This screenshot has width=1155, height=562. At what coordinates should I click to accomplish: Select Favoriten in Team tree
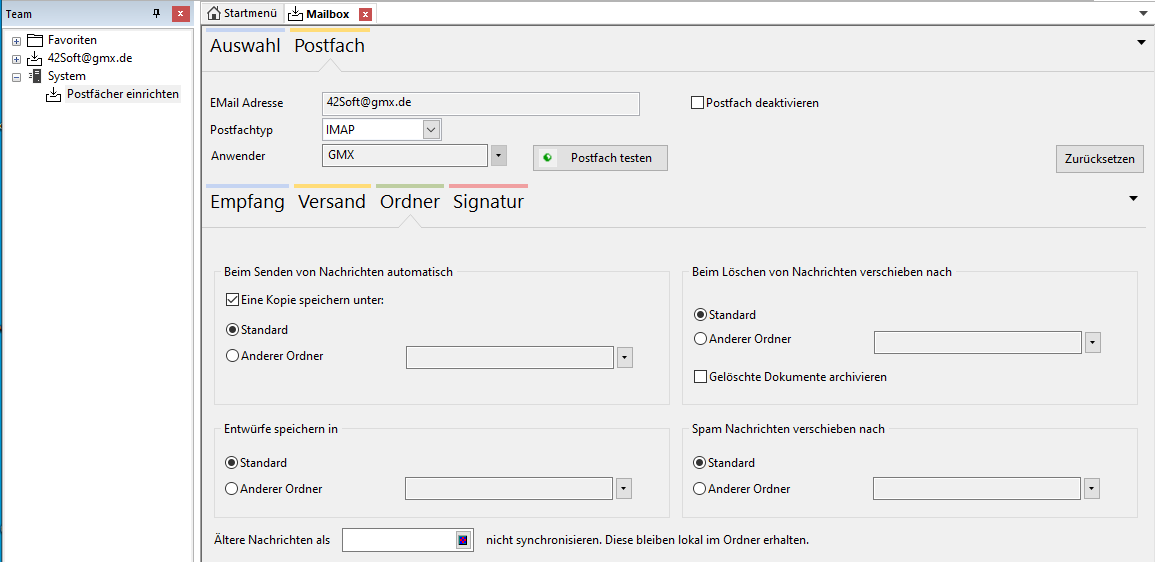[x=72, y=40]
